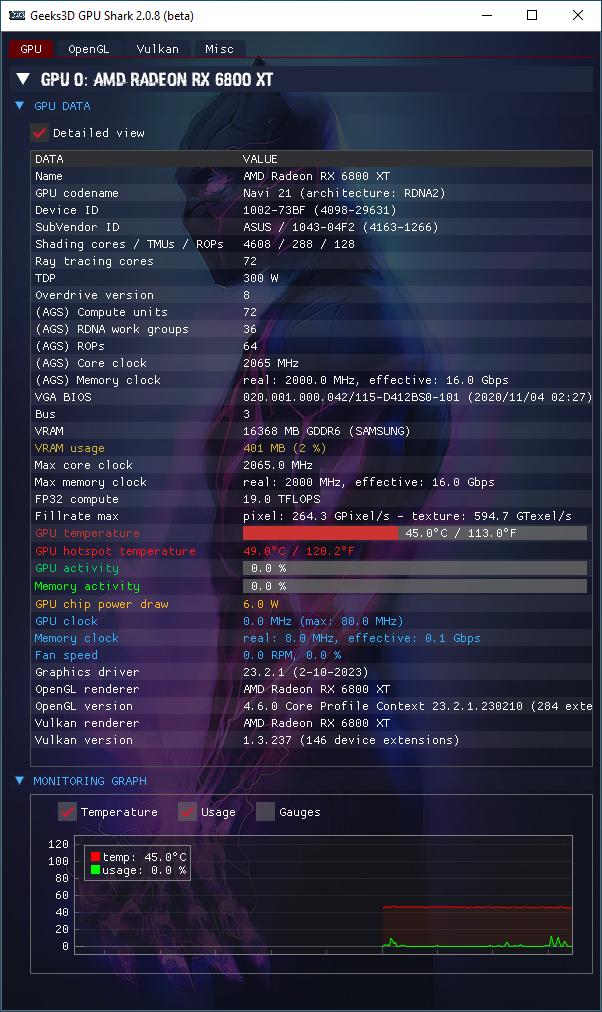Click the Memory activity percentage bar
The image size is (602, 1012).
(415, 586)
